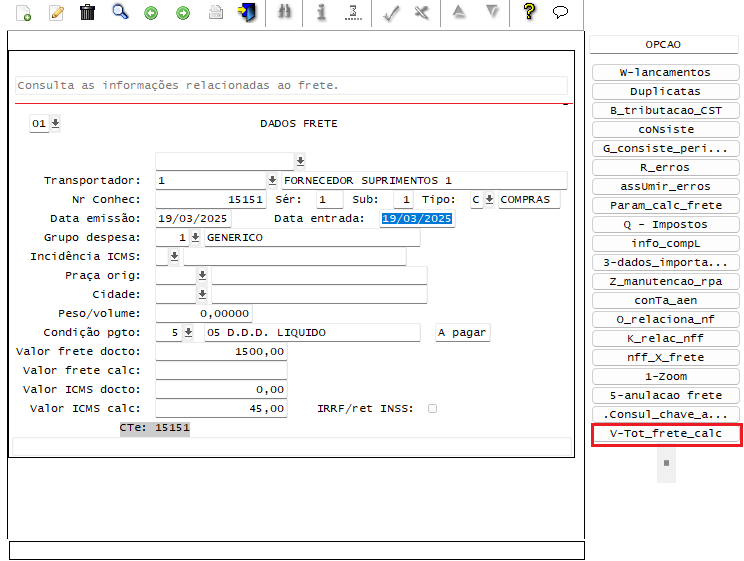
Task: Open the Praça orig lookup dropdown
Action: 202,275
